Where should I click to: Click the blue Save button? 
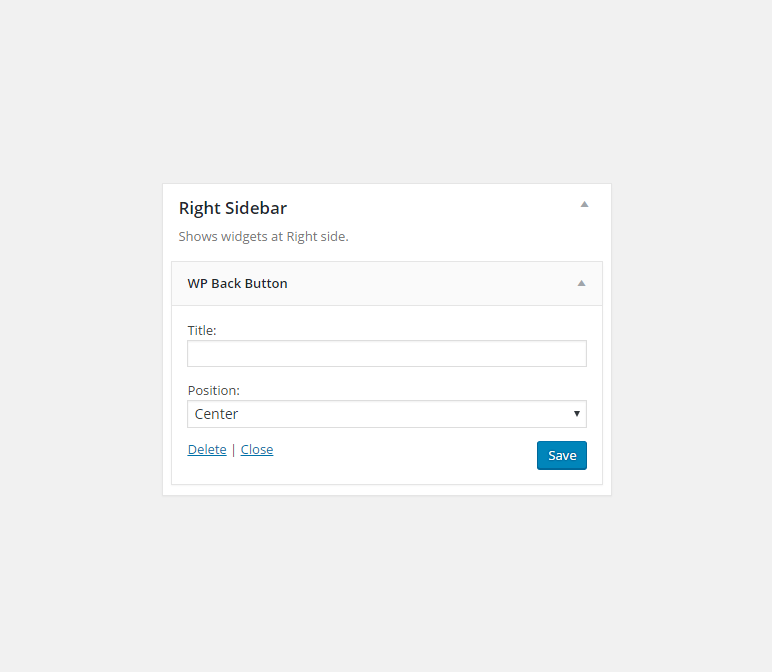[562, 455]
